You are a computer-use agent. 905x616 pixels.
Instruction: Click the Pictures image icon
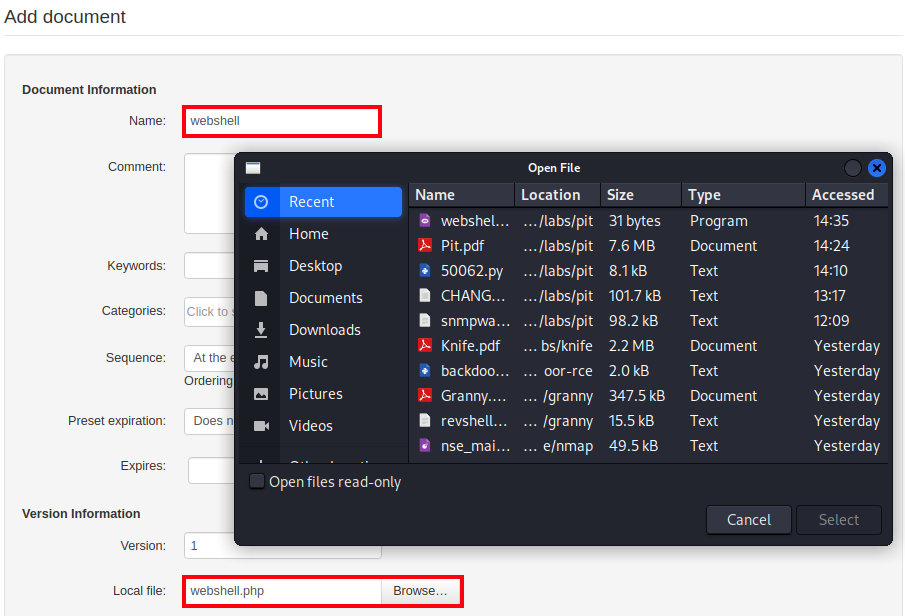coord(261,394)
